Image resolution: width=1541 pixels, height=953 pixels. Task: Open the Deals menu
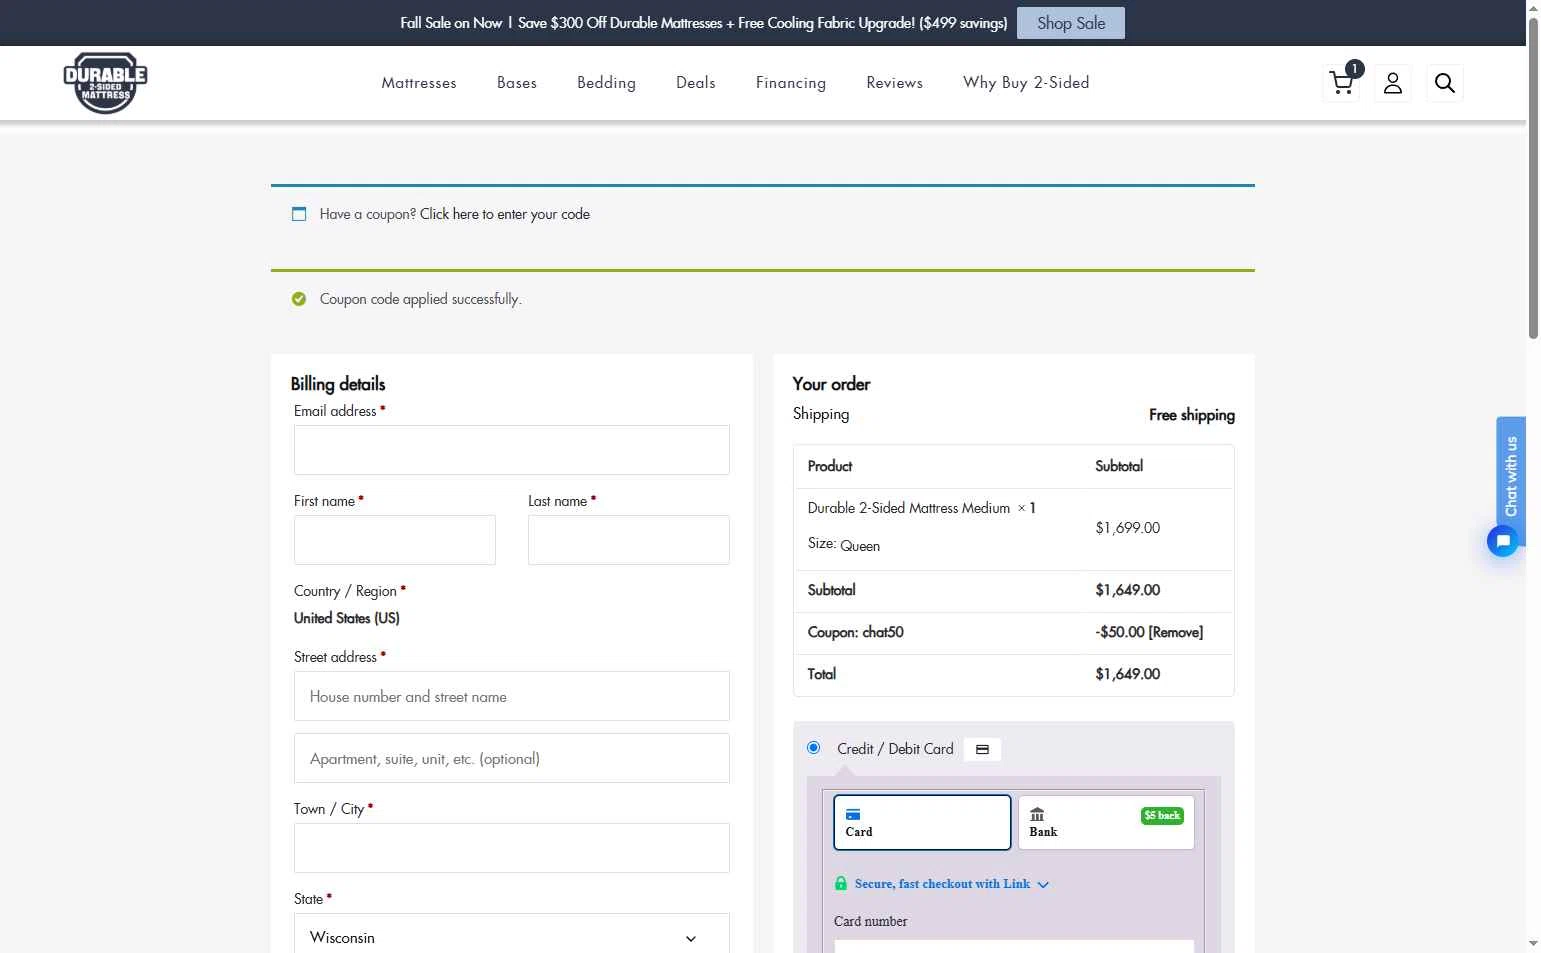[696, 83]
